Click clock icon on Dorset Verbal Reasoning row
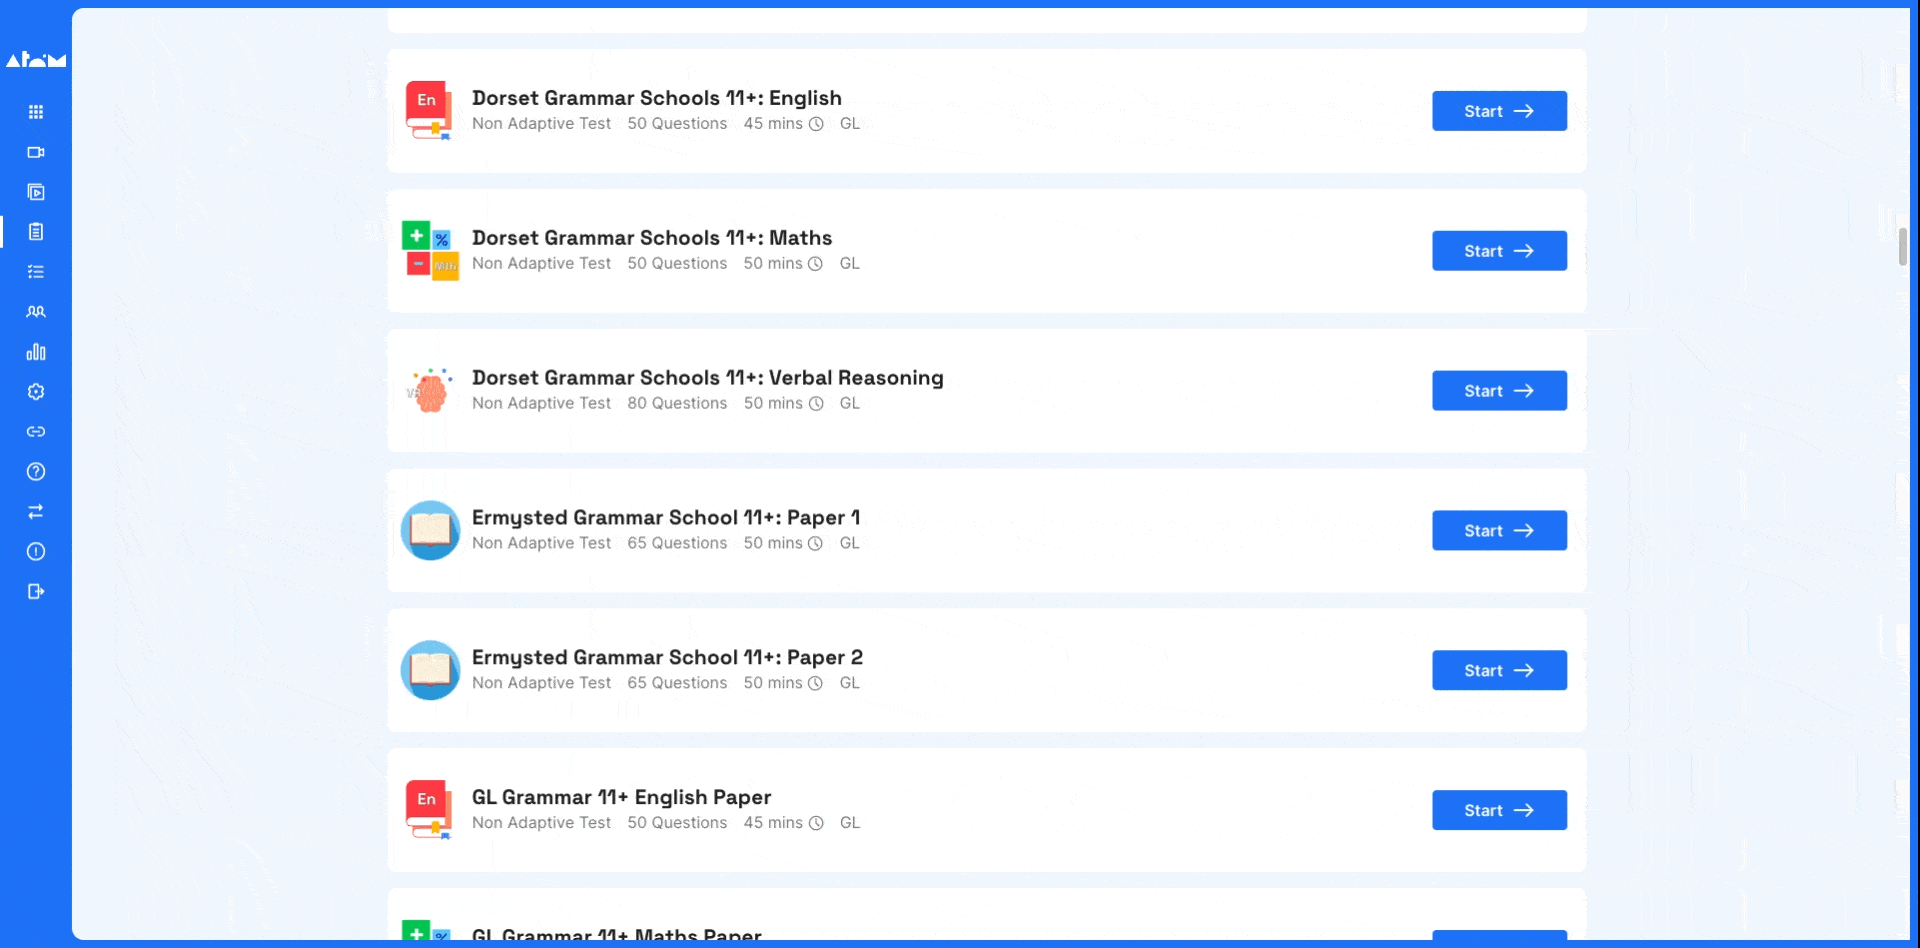Screen dimensions: 1920x948 point(816,404)
